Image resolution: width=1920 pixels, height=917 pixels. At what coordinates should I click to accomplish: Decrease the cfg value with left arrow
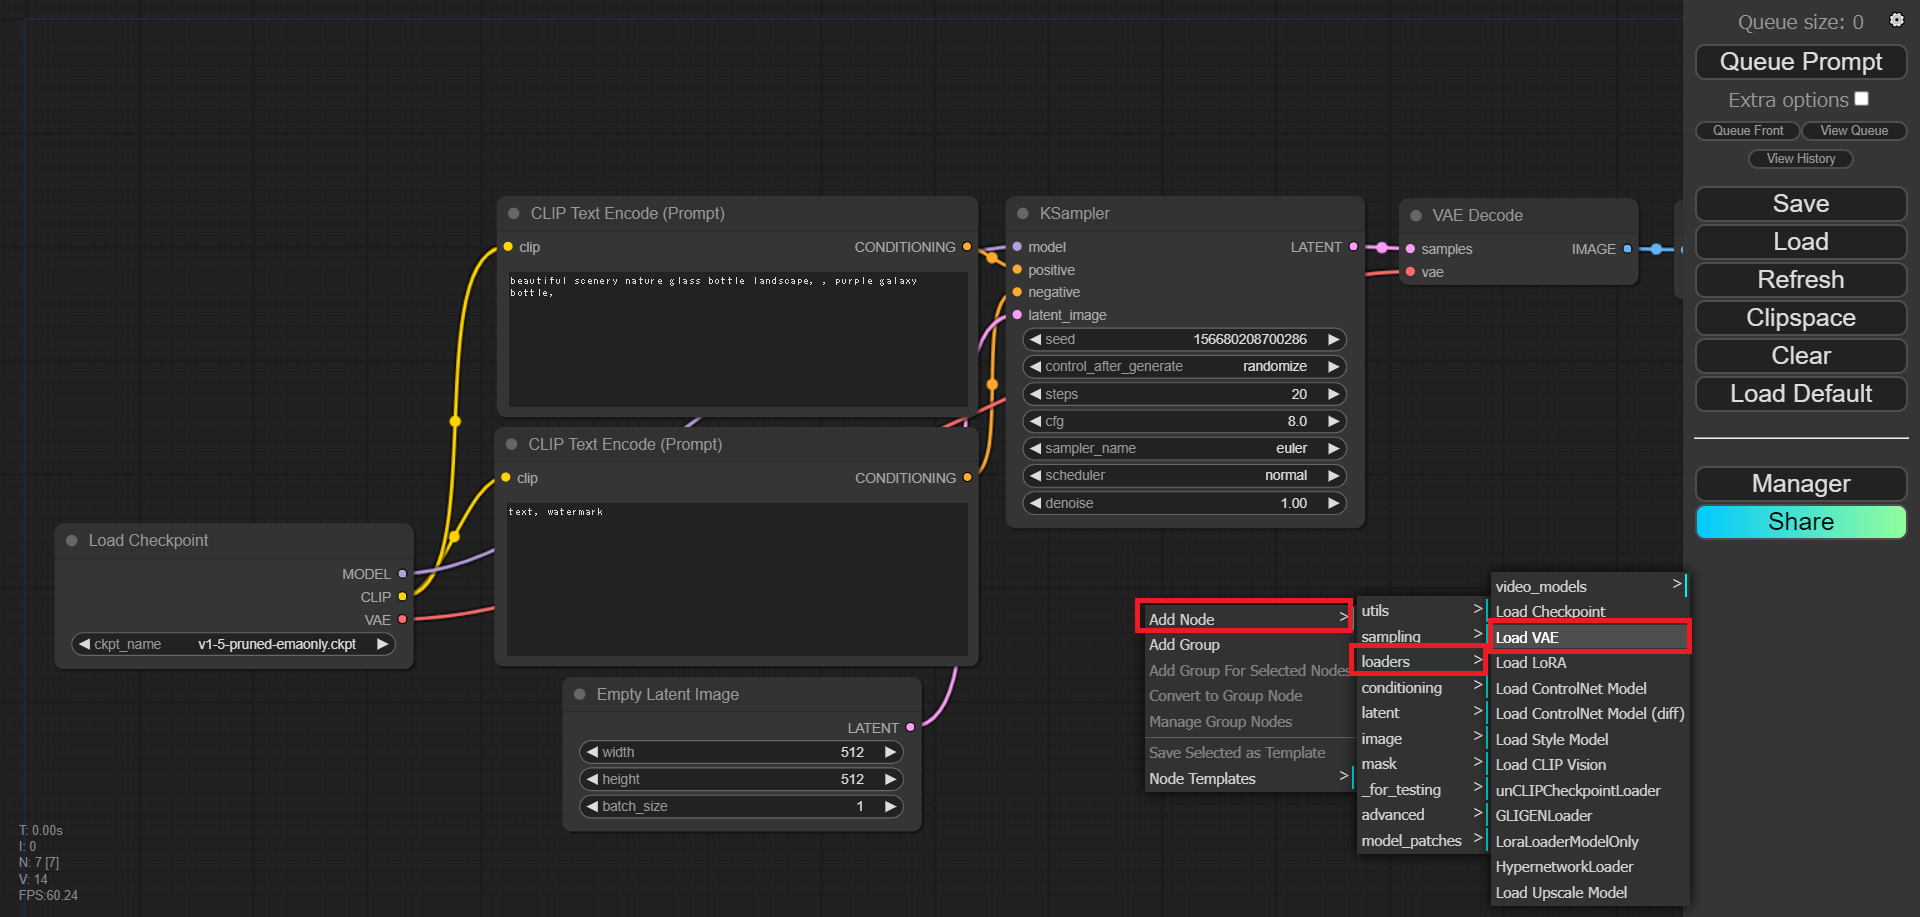(1036, 421)
